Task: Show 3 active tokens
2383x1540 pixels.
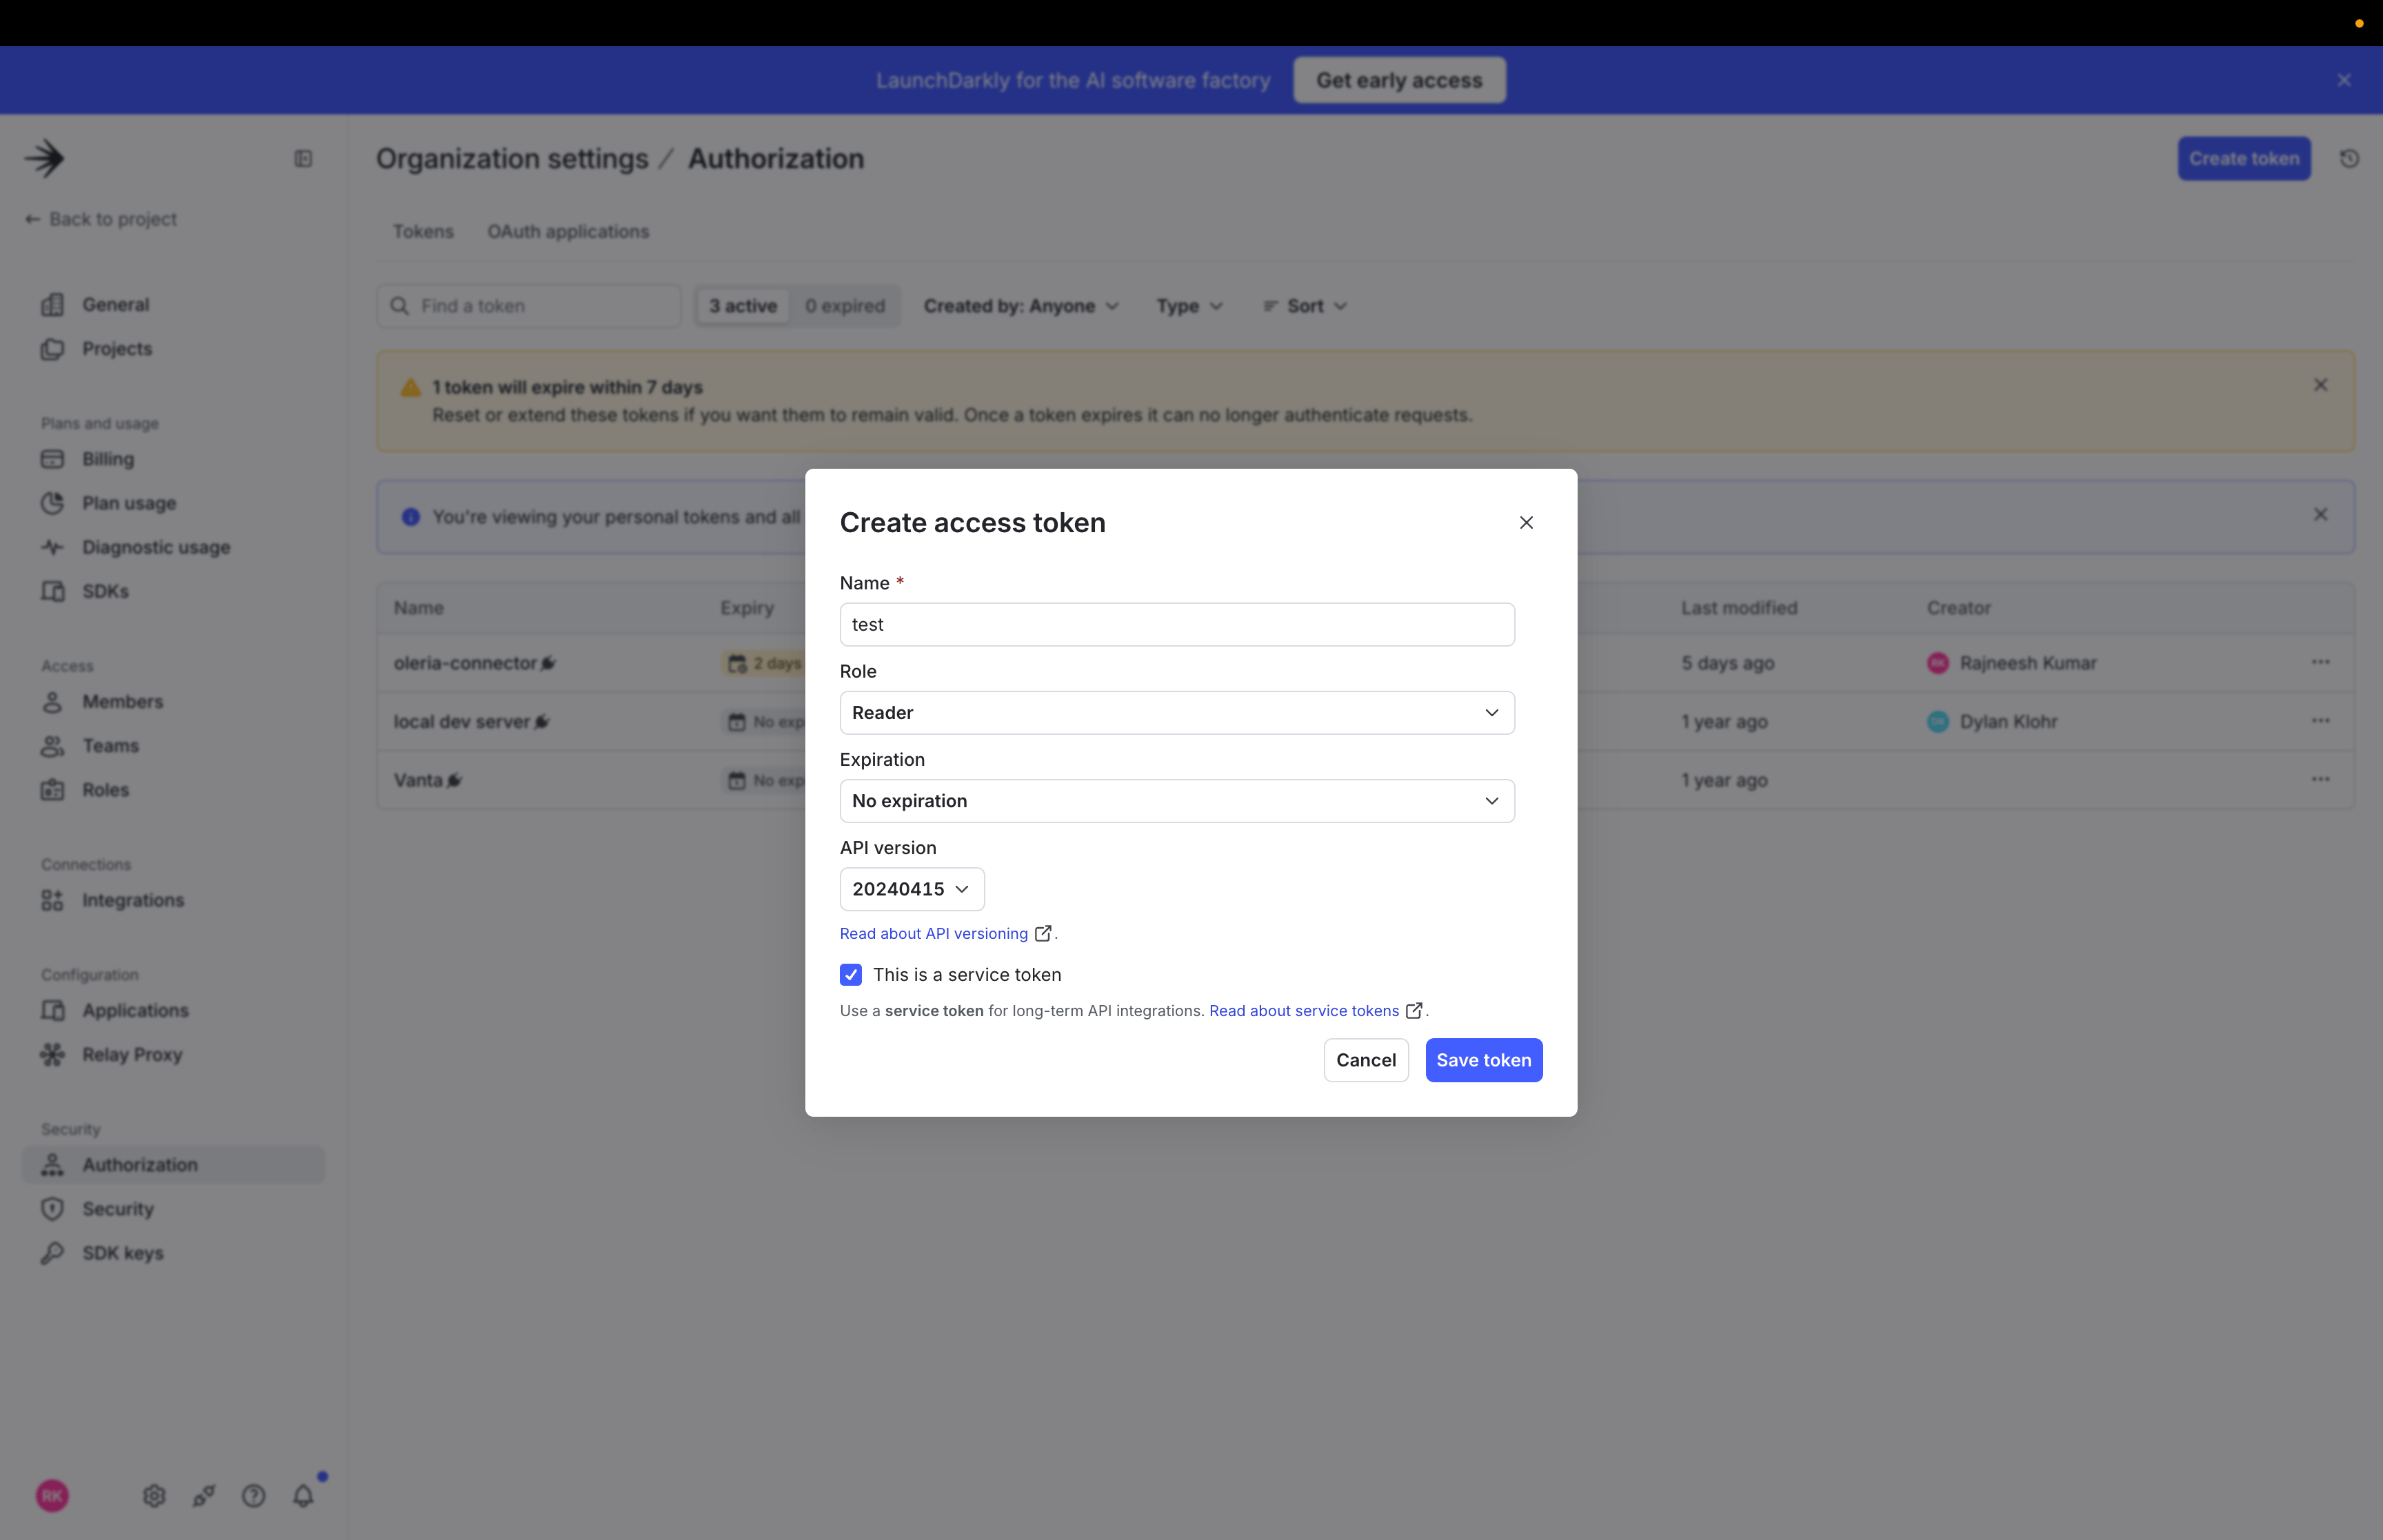Action: [x=743, y=306]
